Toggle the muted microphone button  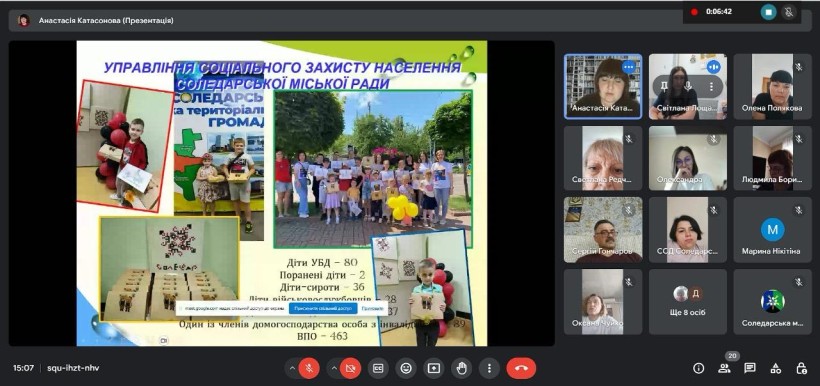pos(309,368)
